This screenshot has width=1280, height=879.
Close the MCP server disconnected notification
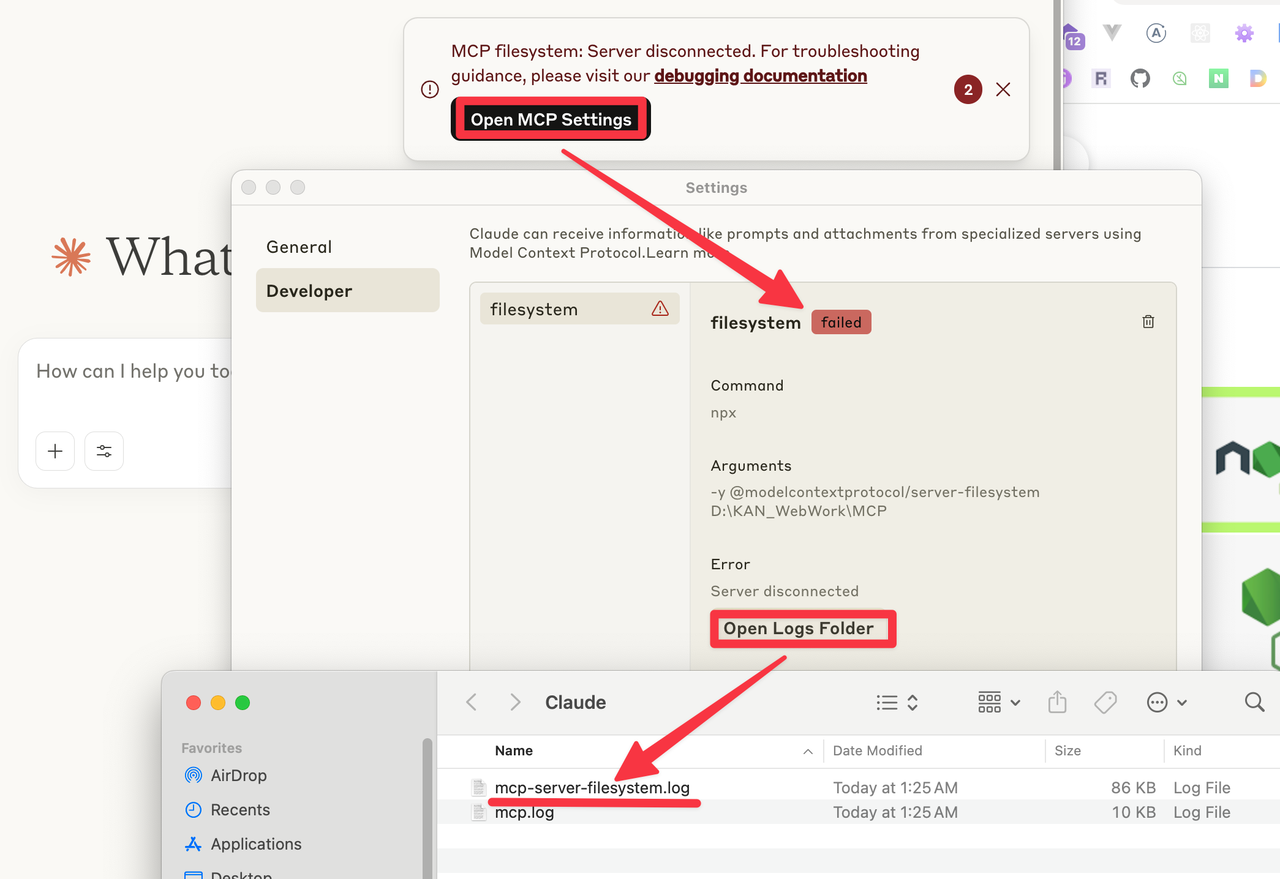[1003, 89]
